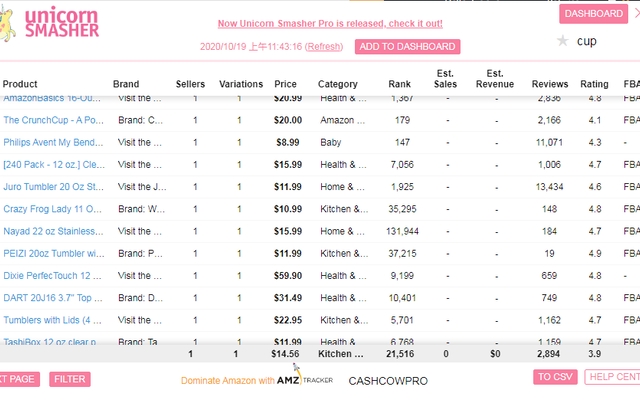Open the HELP CENTER button
The width and height of the screenshot is (640, 400).
pos(613,377)
